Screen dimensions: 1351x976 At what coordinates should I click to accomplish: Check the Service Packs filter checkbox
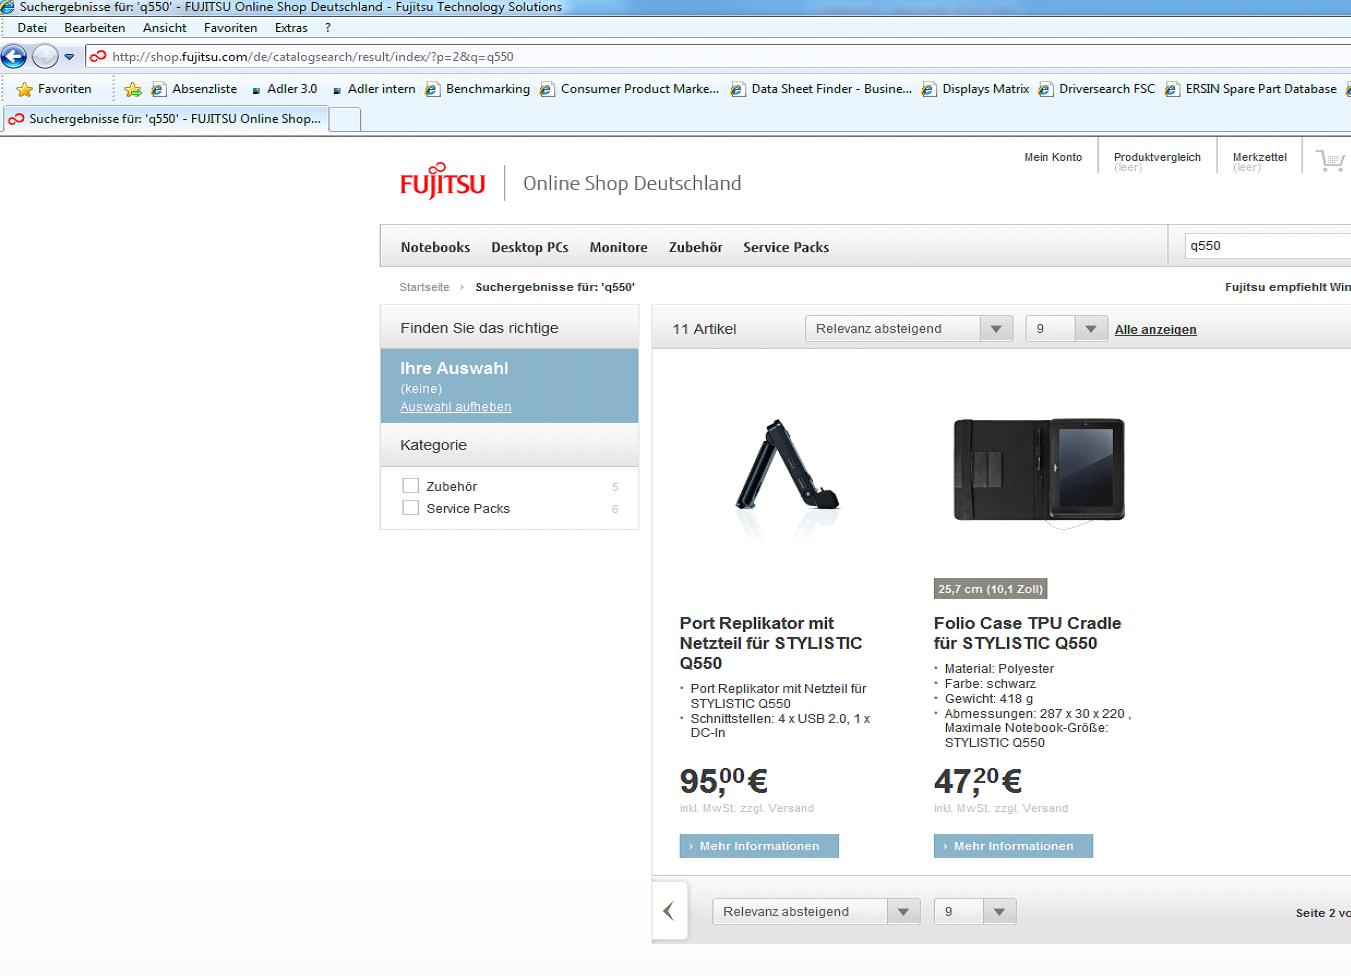[x=410, y=508]
